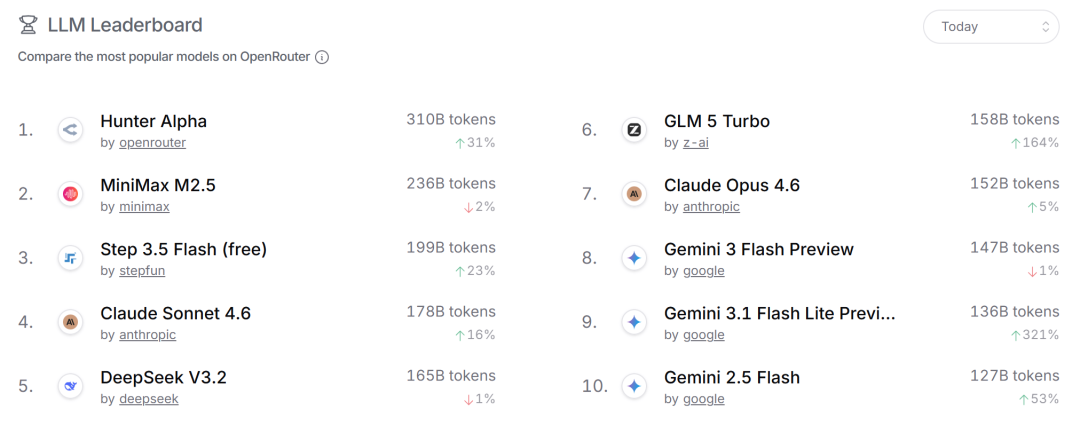Image resolution: width=1080 pixels, height=425 pixels.
Task: Open the Hunter Alpha model page
Action: click(x=153, y=121)
